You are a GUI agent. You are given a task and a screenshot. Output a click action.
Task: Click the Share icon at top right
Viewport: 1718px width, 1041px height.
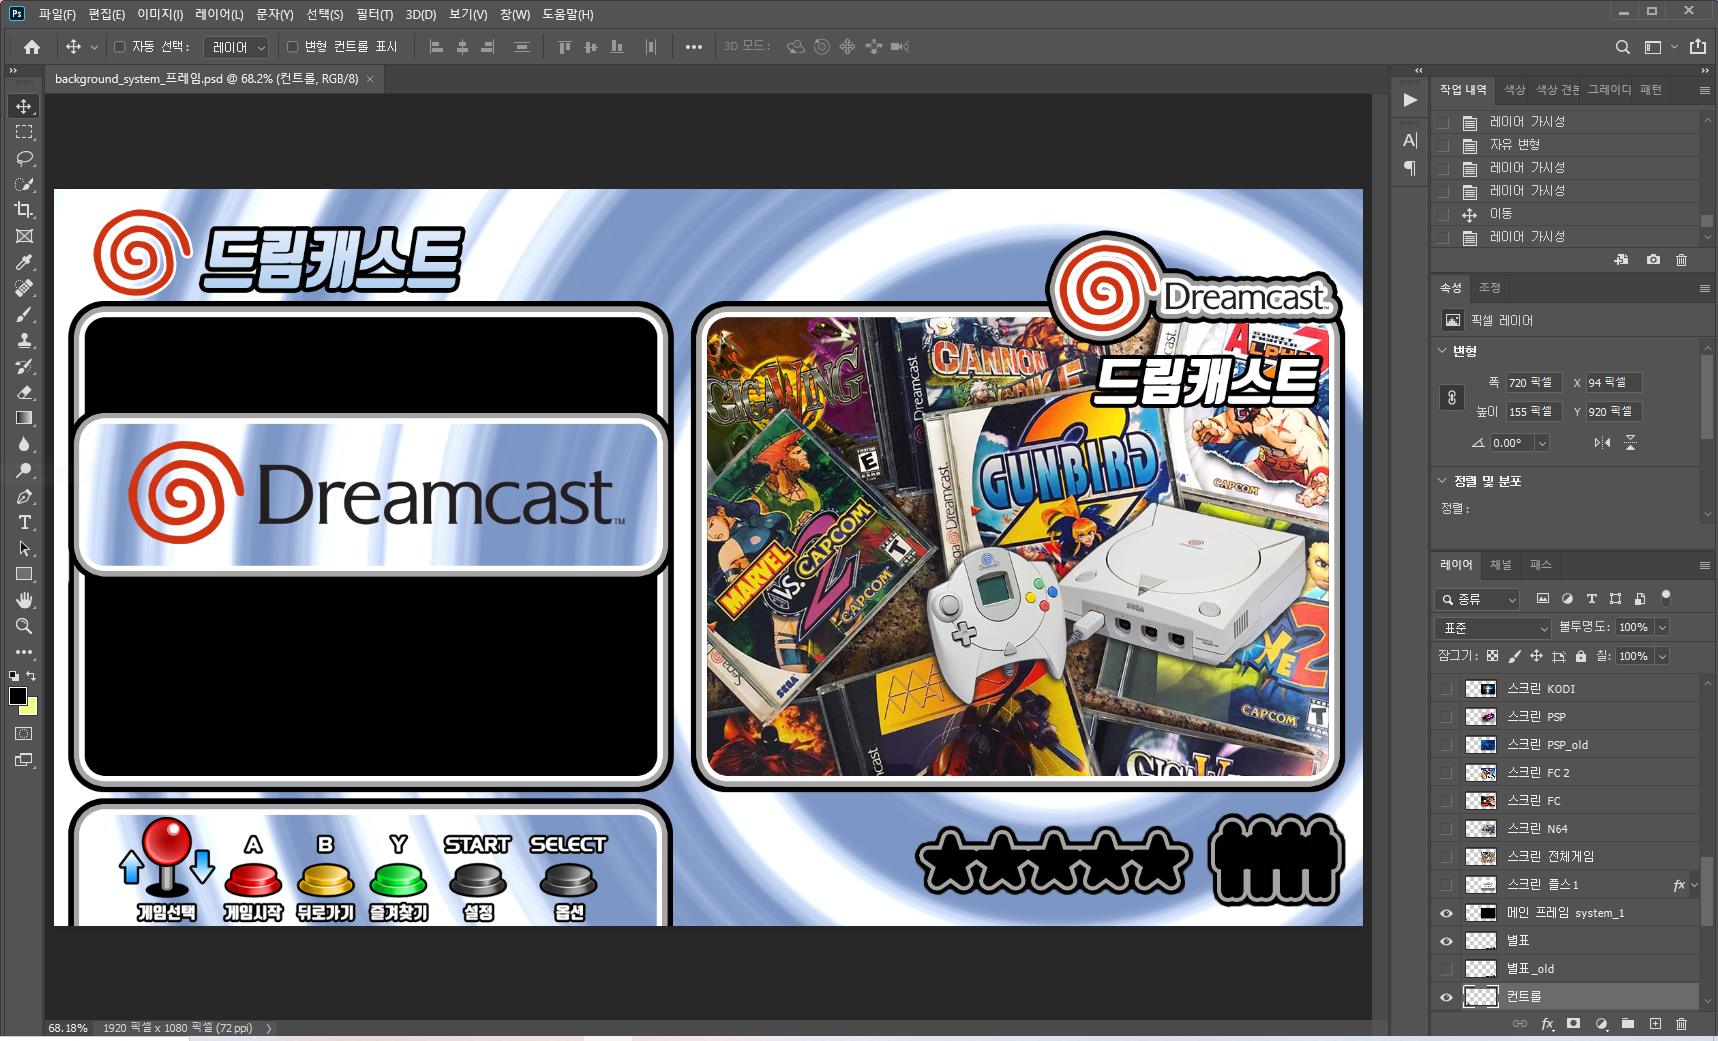coord(1698,47)
